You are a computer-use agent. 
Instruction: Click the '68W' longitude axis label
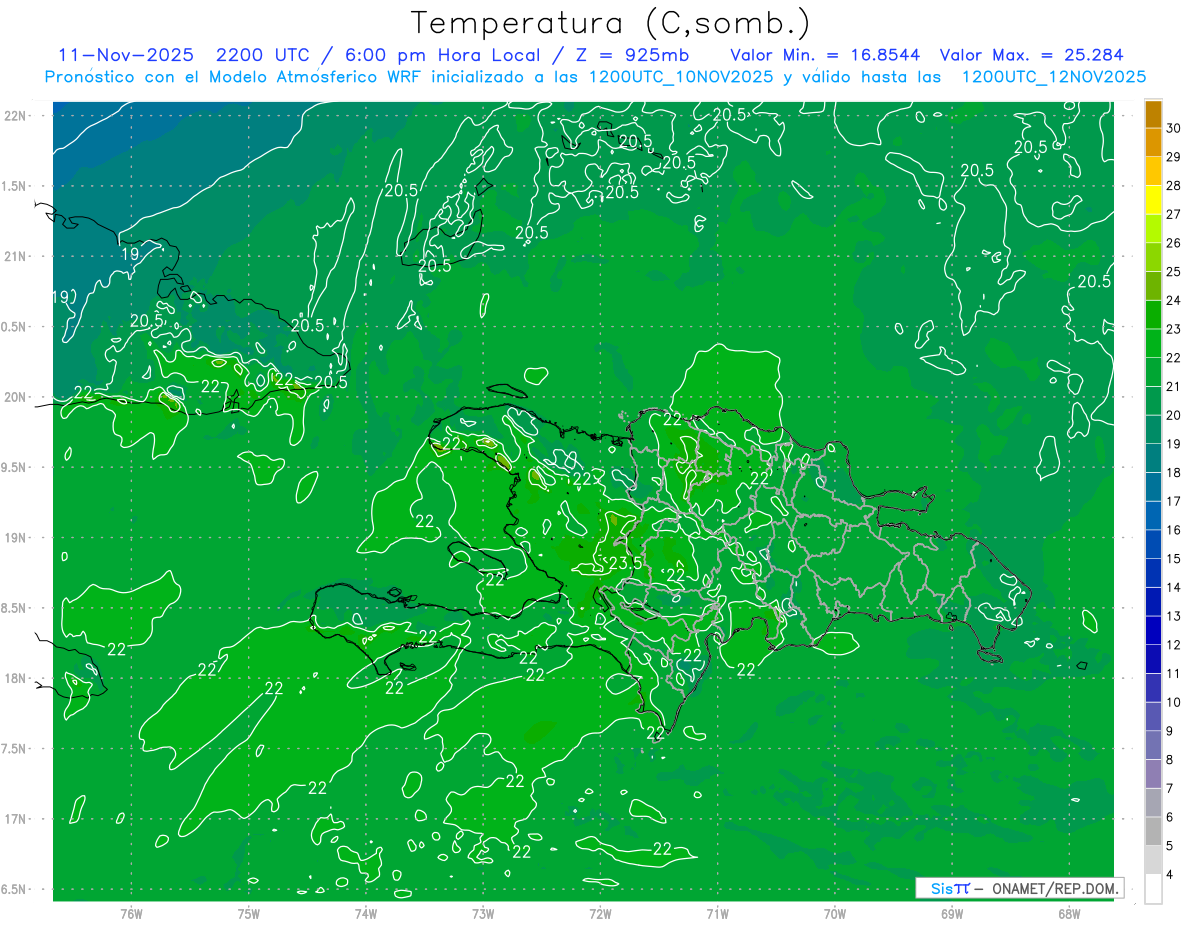(x=1069, y=913)
